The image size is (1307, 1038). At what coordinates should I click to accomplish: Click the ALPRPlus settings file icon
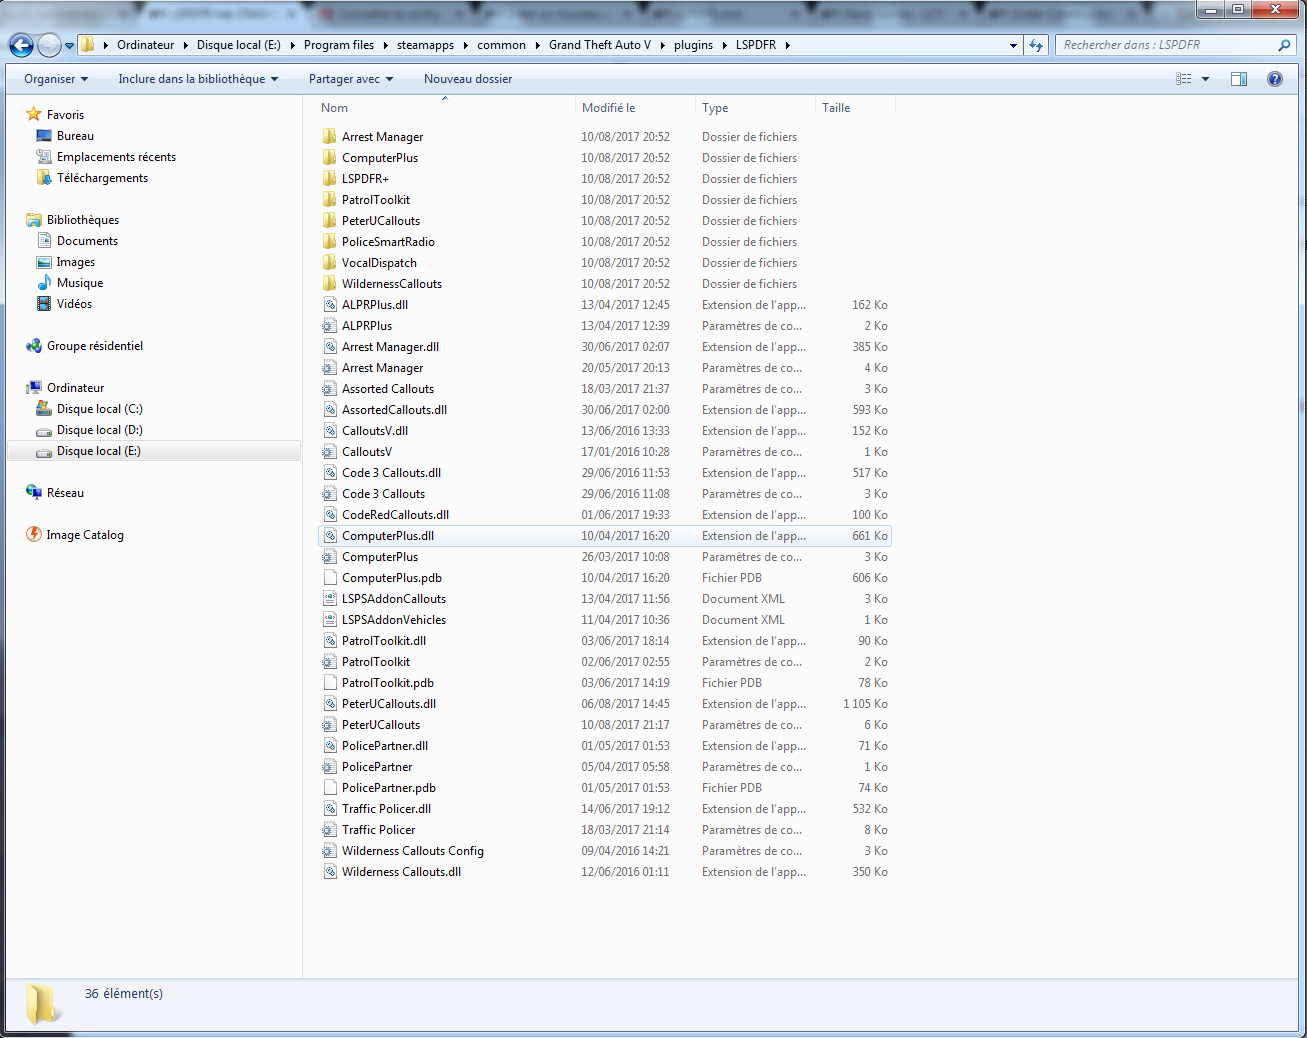click(330, 326)
